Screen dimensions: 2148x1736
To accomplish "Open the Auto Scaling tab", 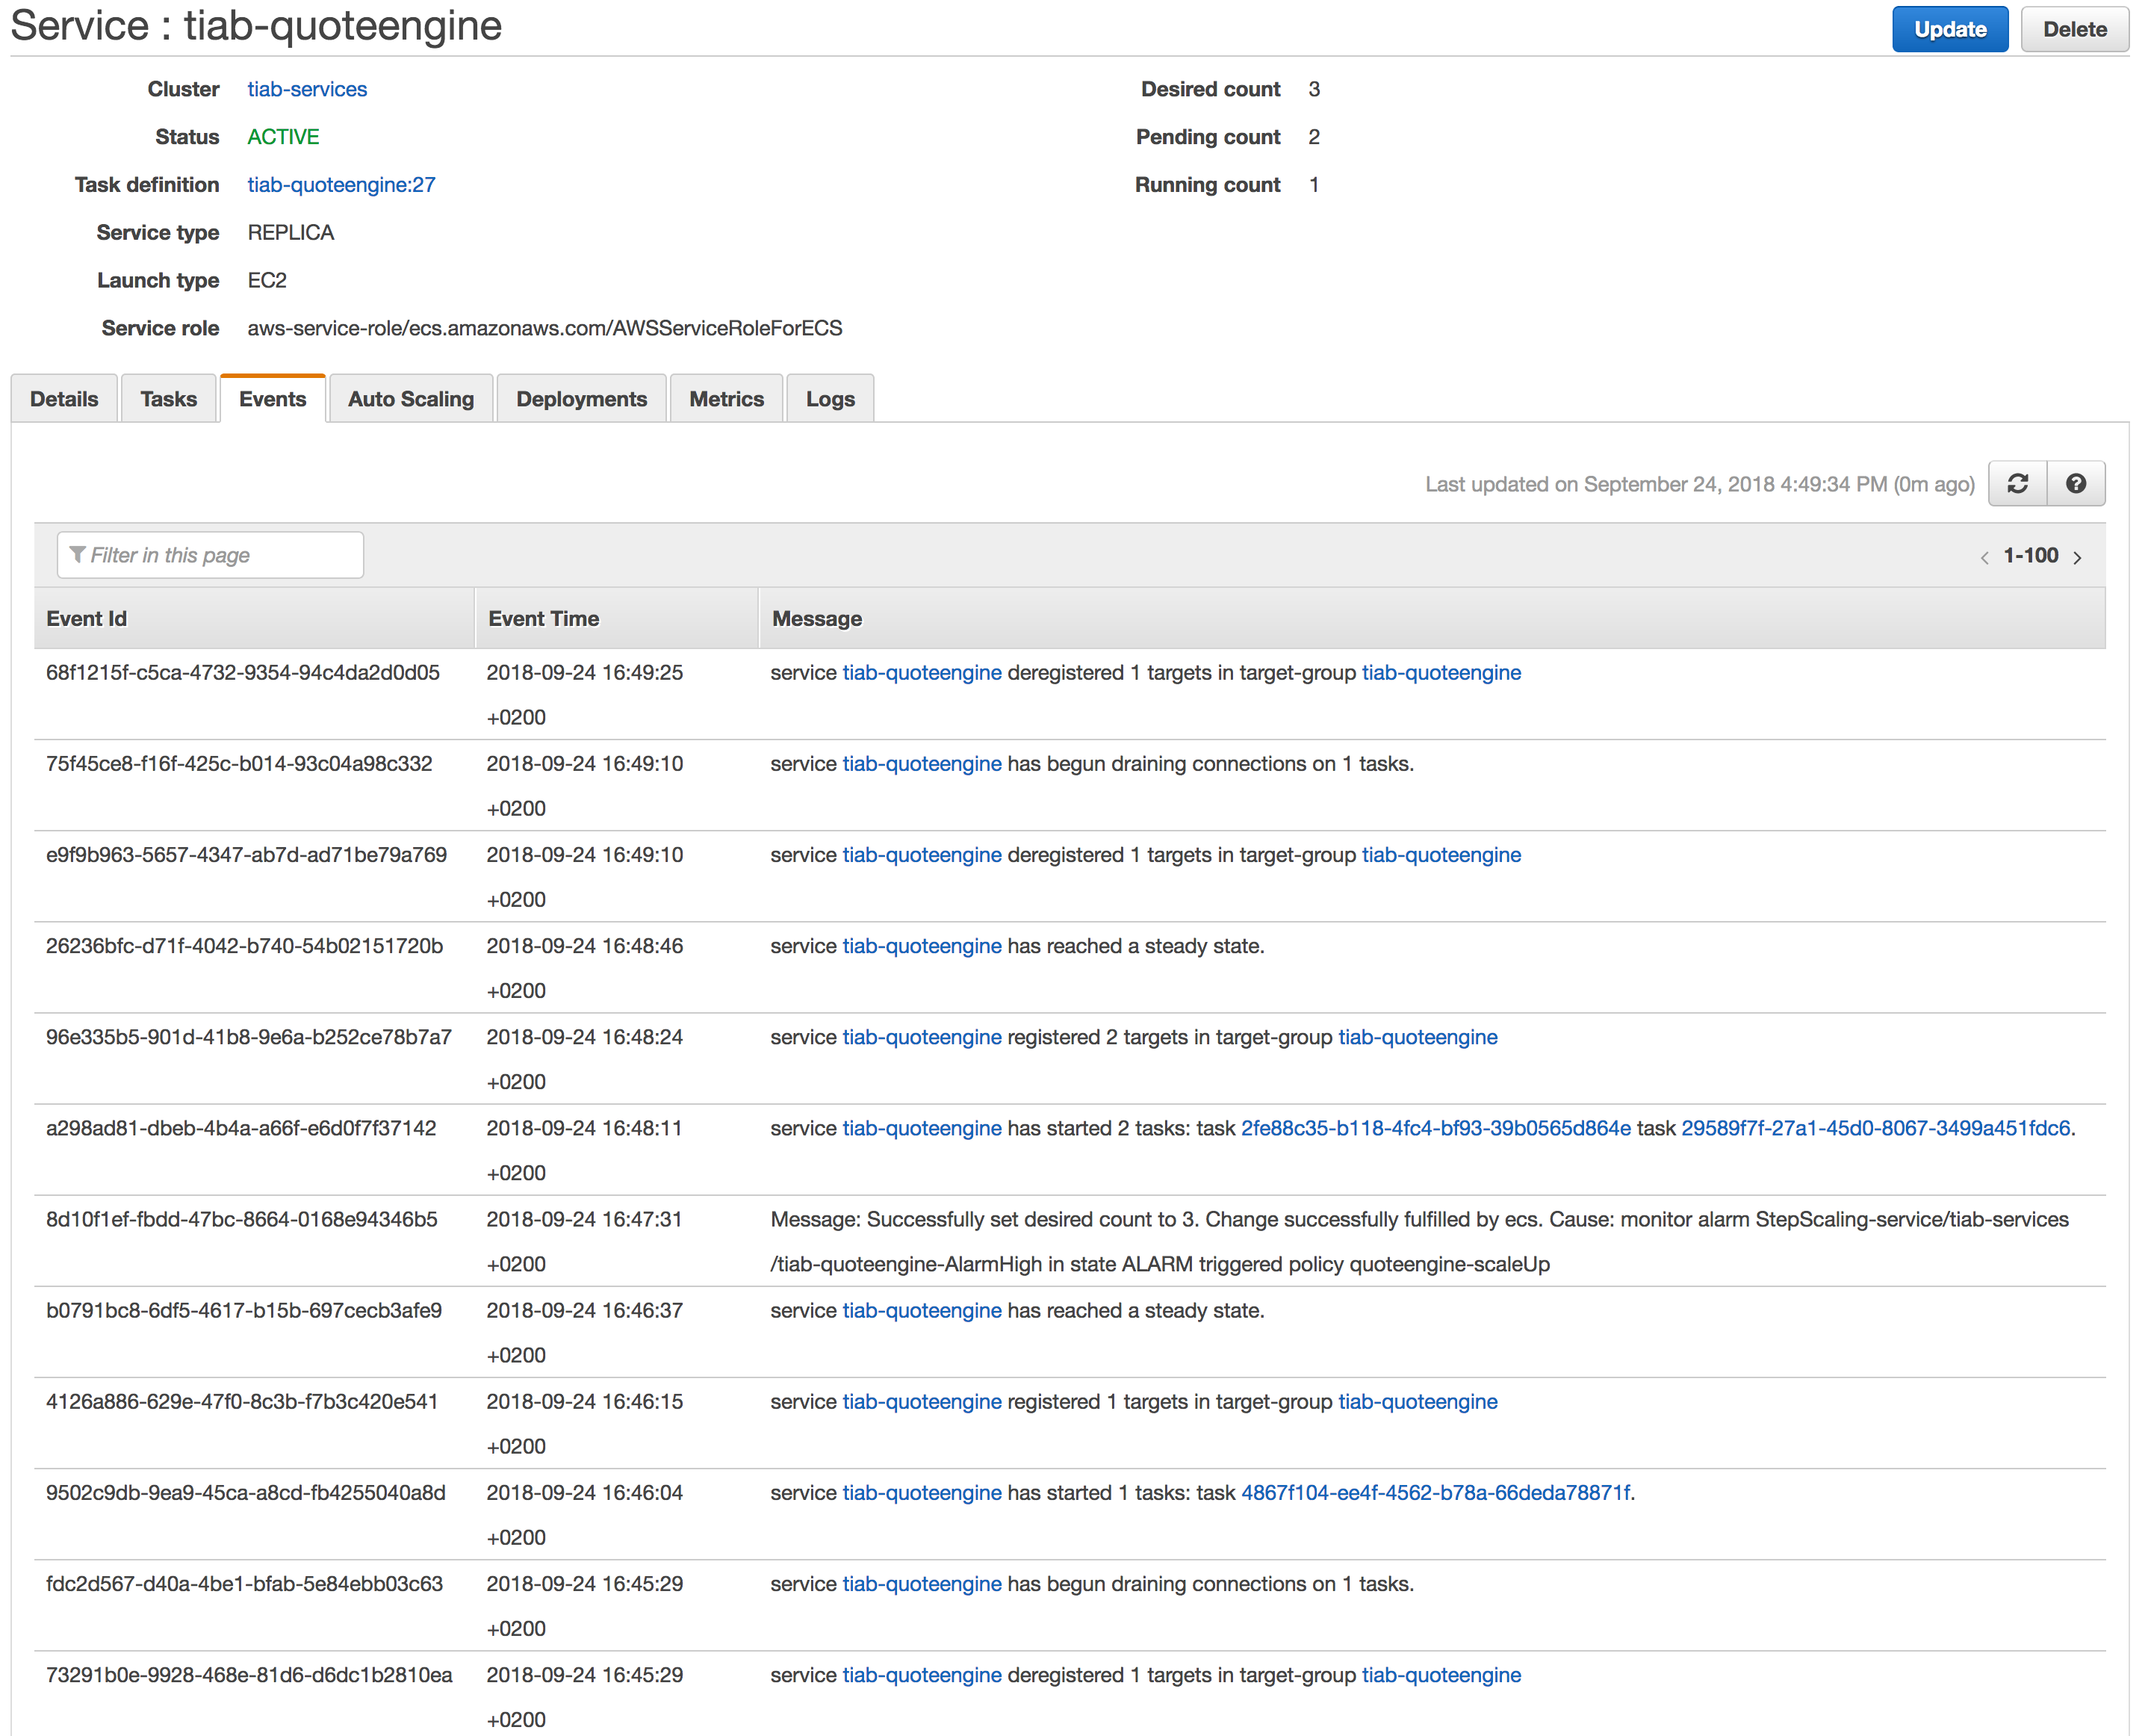I will [x=411, y=399].
